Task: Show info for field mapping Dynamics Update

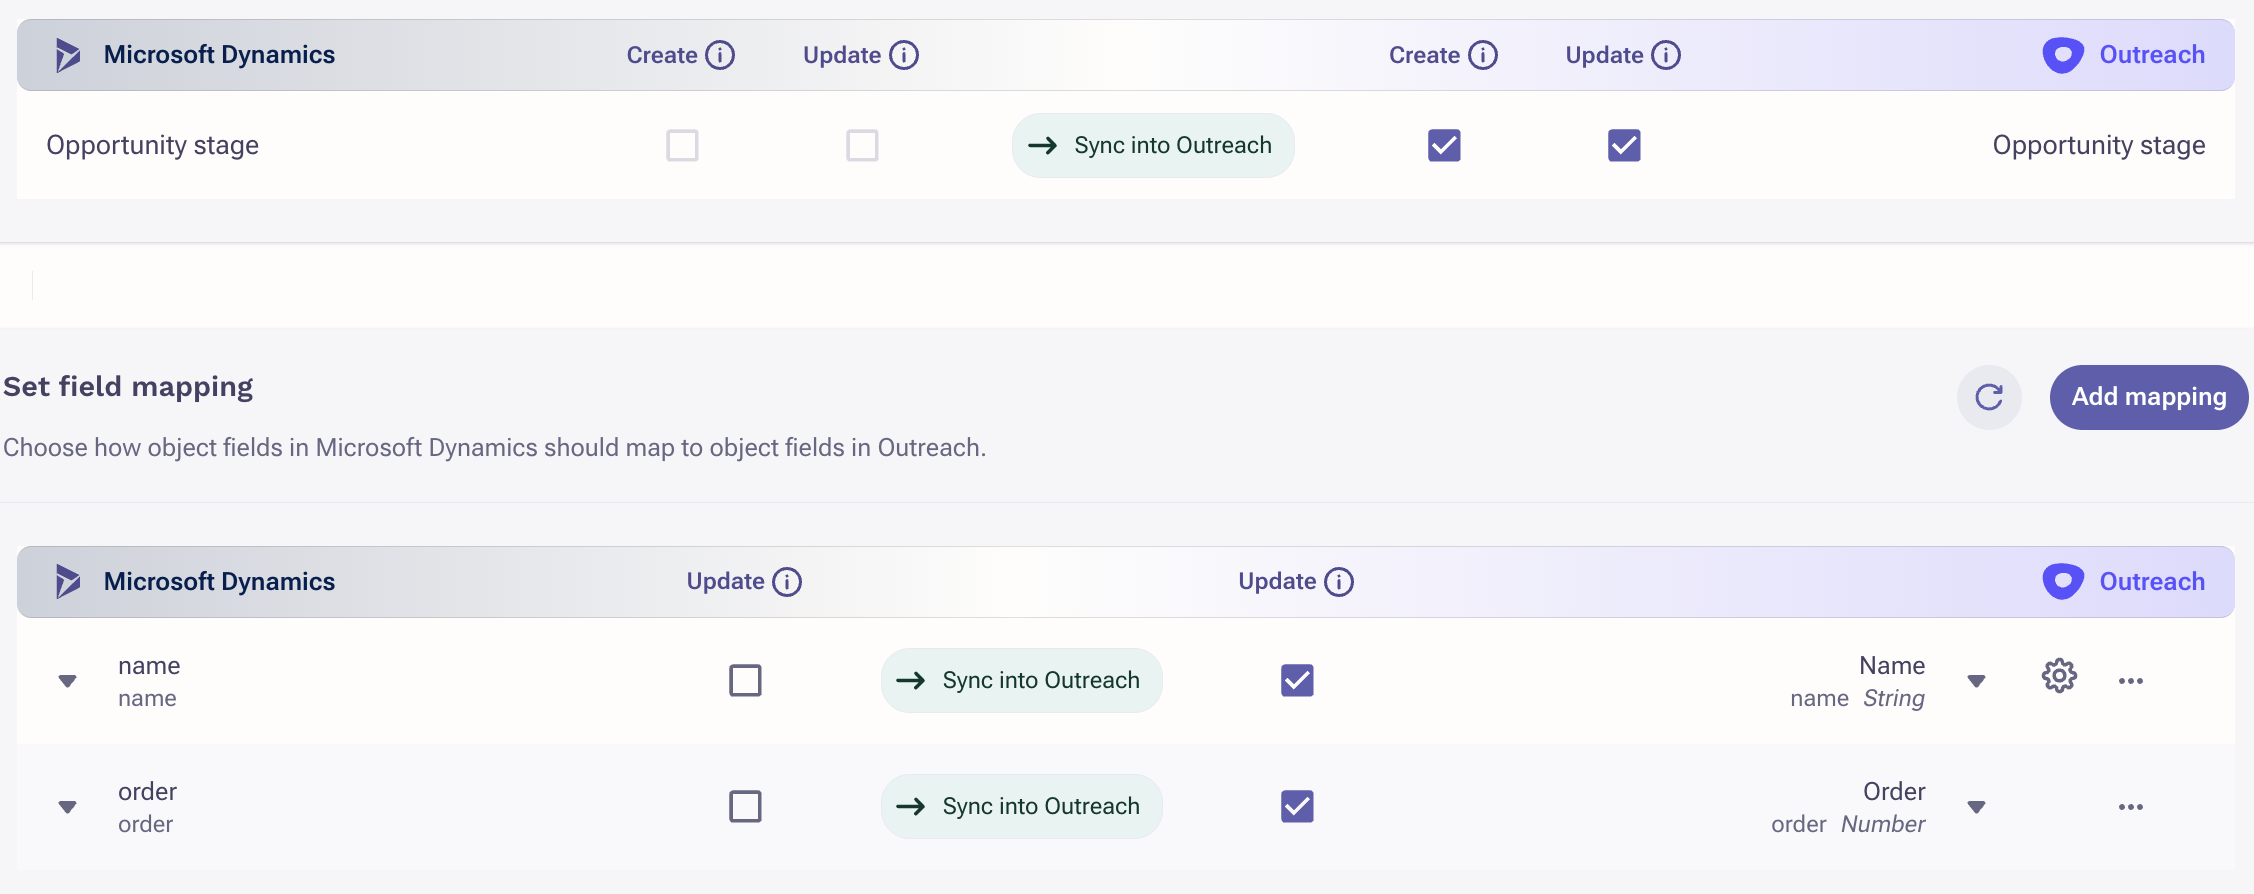Action: (x=787, y=582)
